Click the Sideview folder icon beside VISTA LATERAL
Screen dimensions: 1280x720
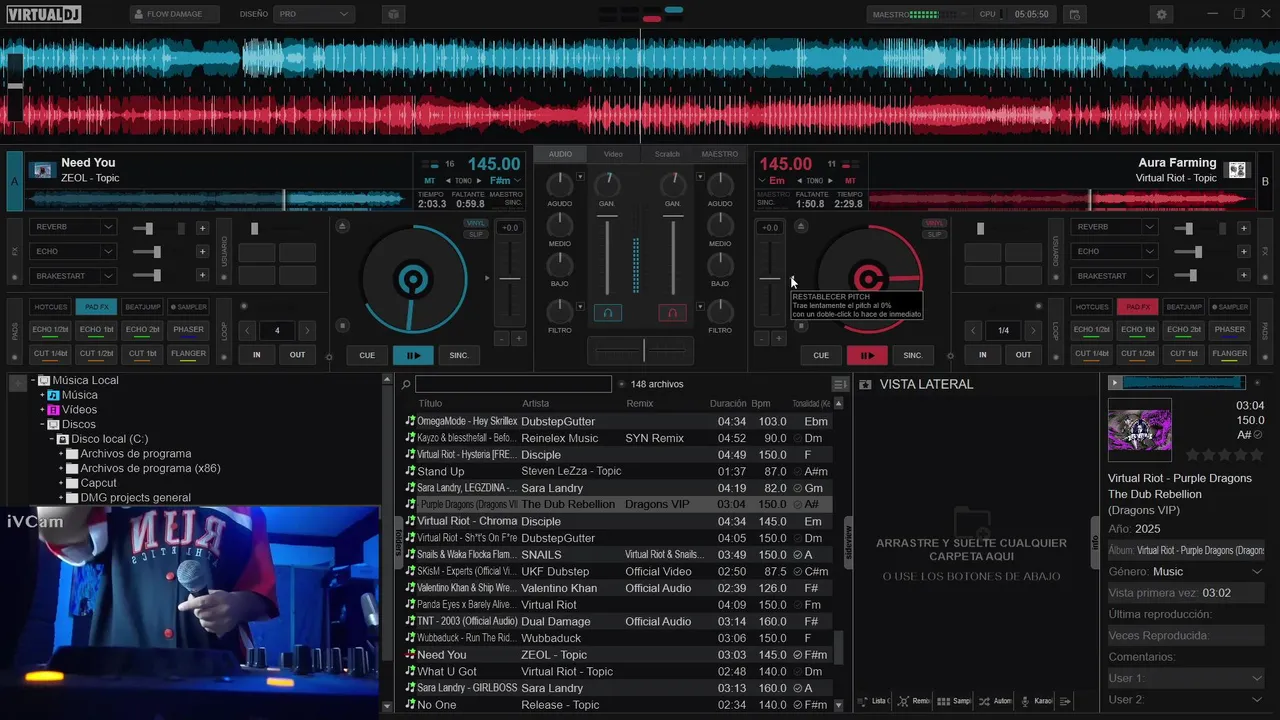pos(865,384)
